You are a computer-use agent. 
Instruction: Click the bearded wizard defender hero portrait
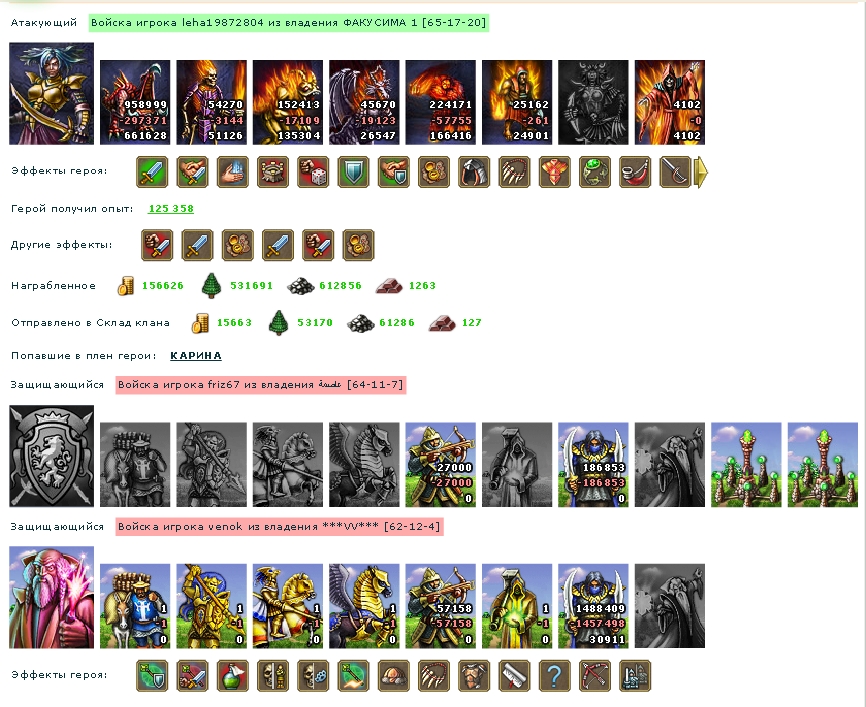tap(51, 597)
